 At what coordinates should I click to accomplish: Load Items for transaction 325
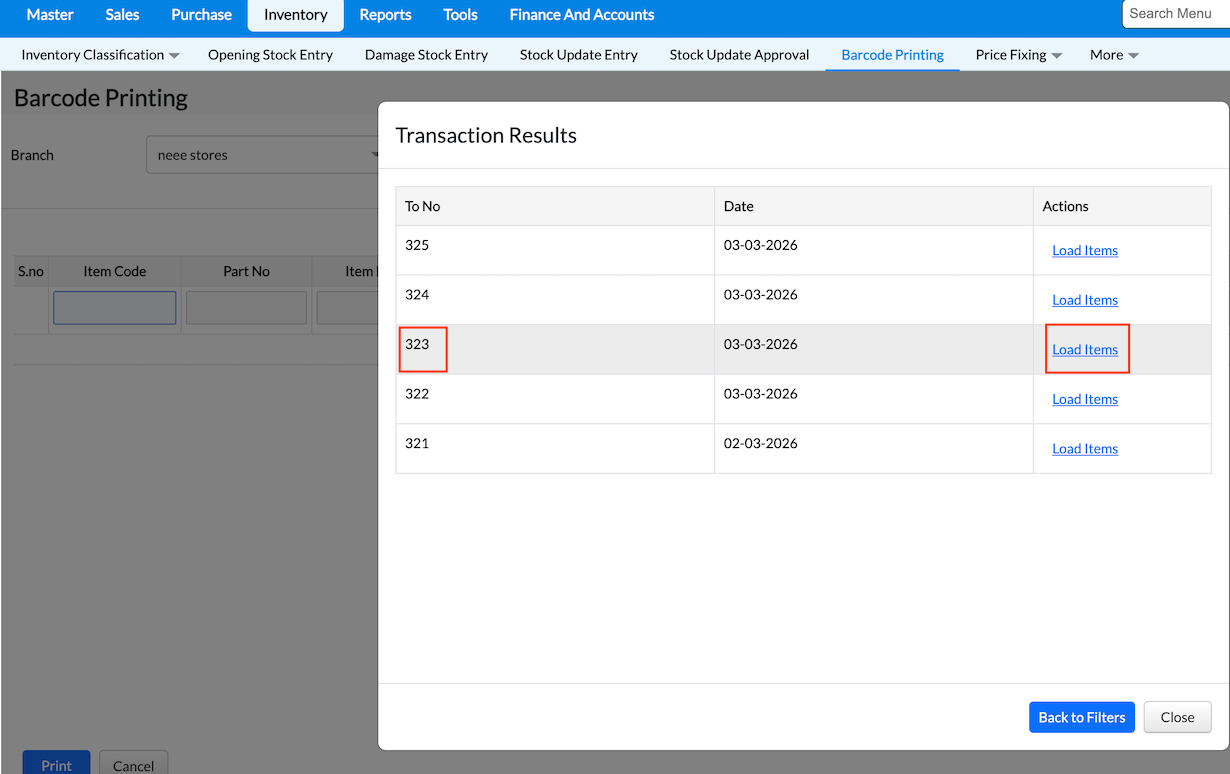pos(1085,251)
